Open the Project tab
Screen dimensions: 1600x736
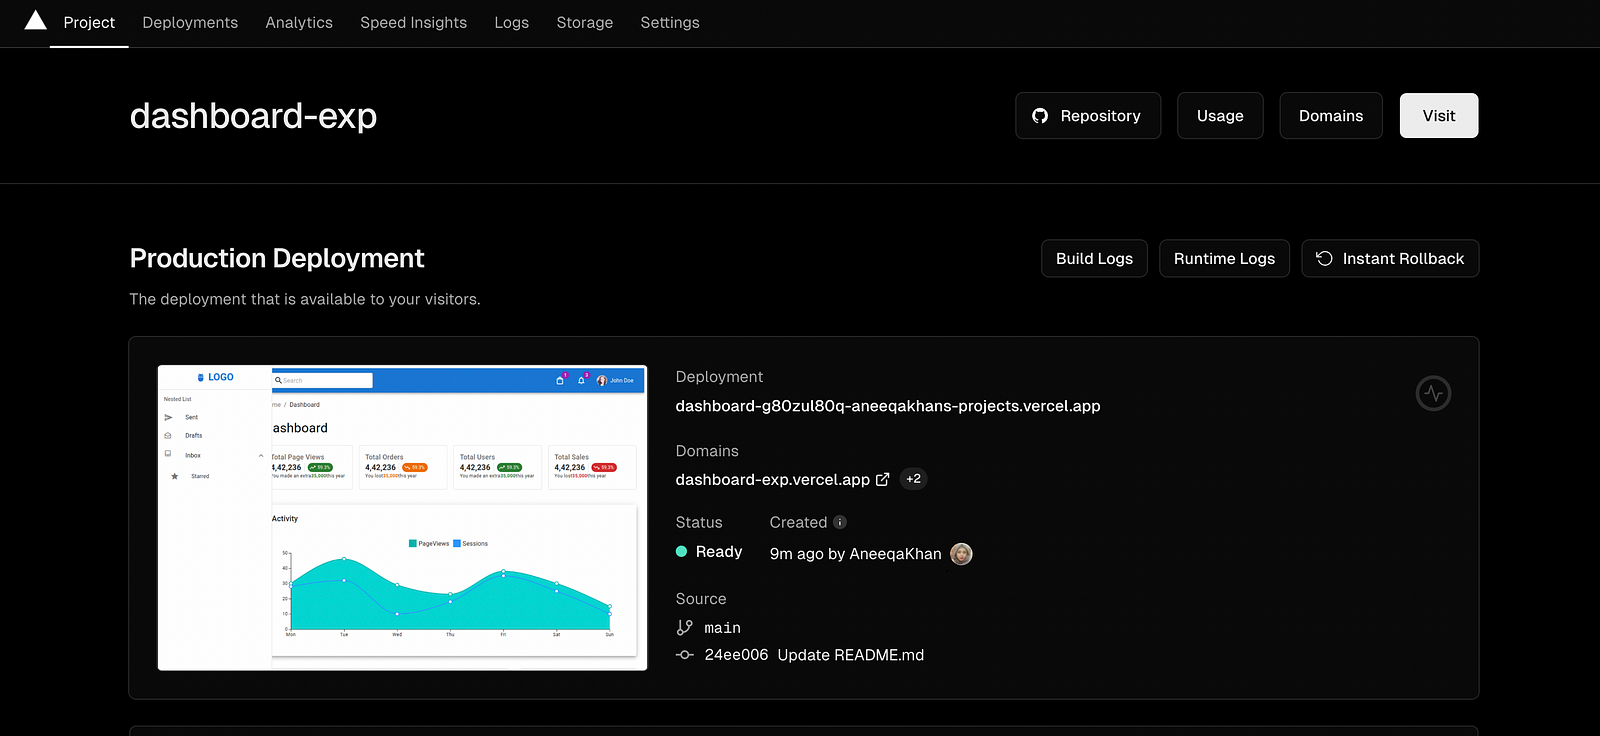[x=89, y=22]
